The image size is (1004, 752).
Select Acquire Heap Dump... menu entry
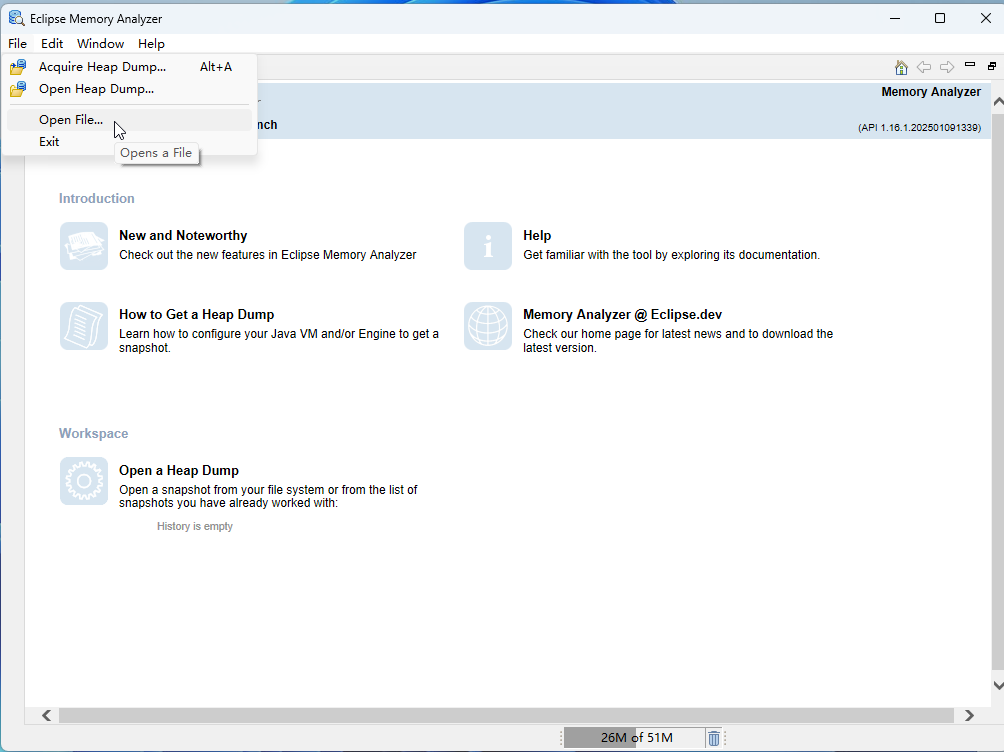(129, 67)
